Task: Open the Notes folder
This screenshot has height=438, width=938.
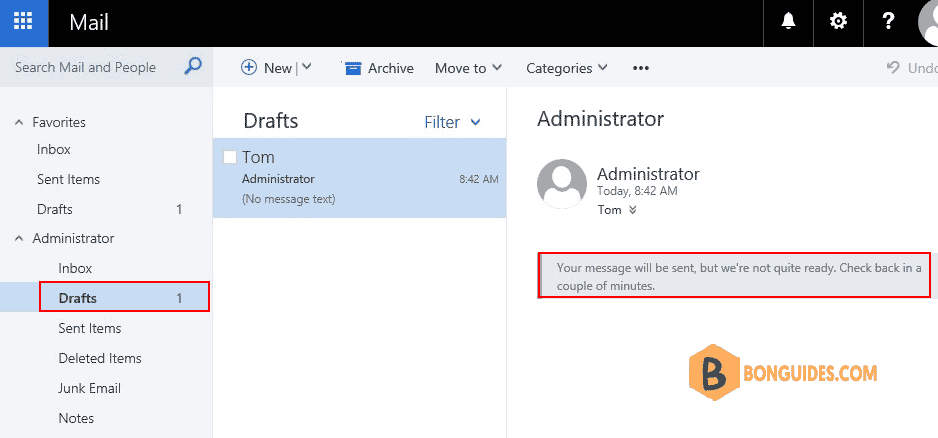Action: pyautogui.click(x=76, y=418)
